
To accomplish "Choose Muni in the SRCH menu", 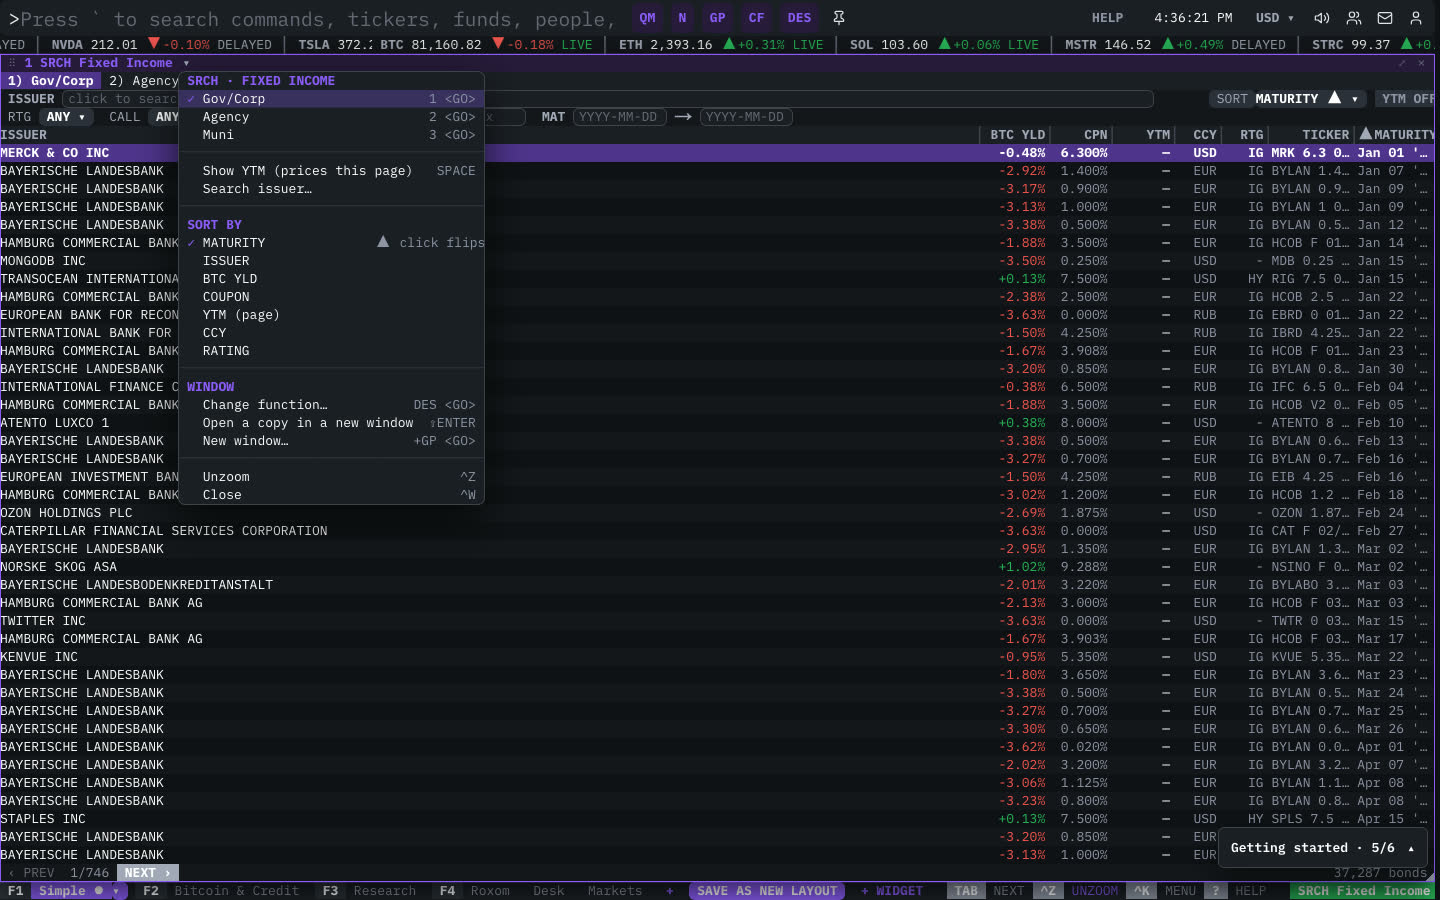I will coord(331,135).
